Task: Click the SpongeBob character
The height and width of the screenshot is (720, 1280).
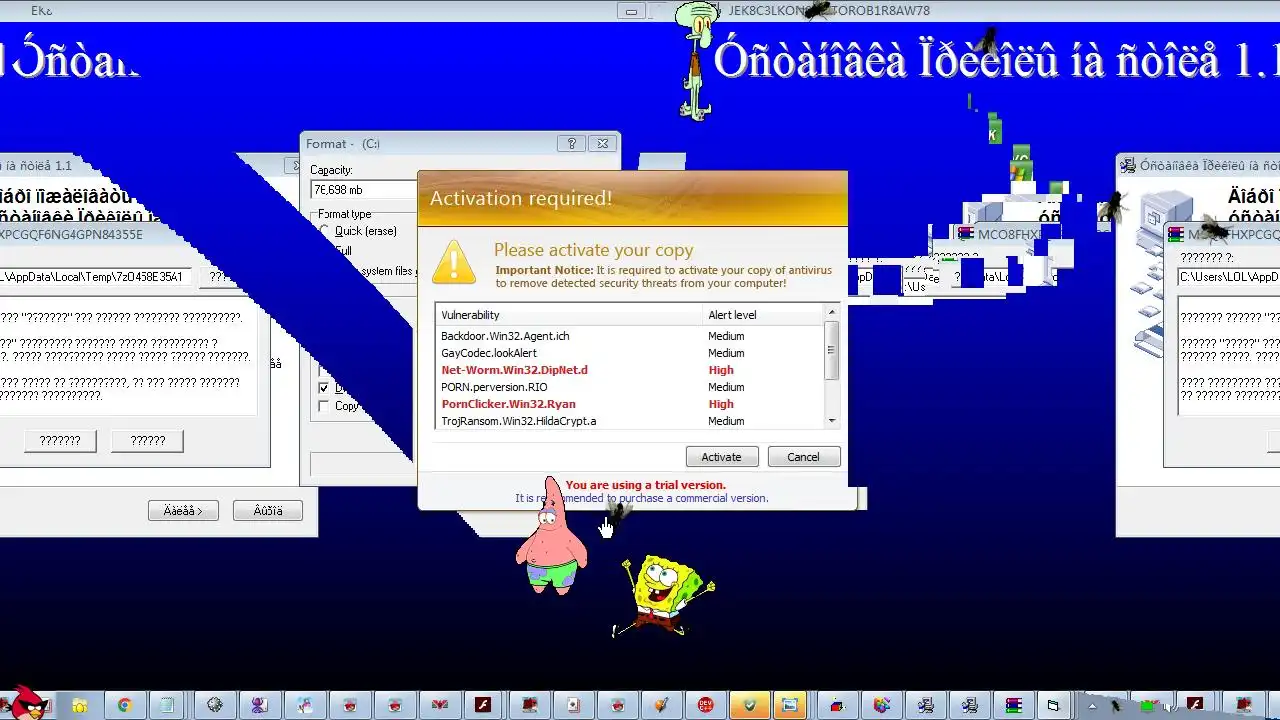Action: point(662,596)
